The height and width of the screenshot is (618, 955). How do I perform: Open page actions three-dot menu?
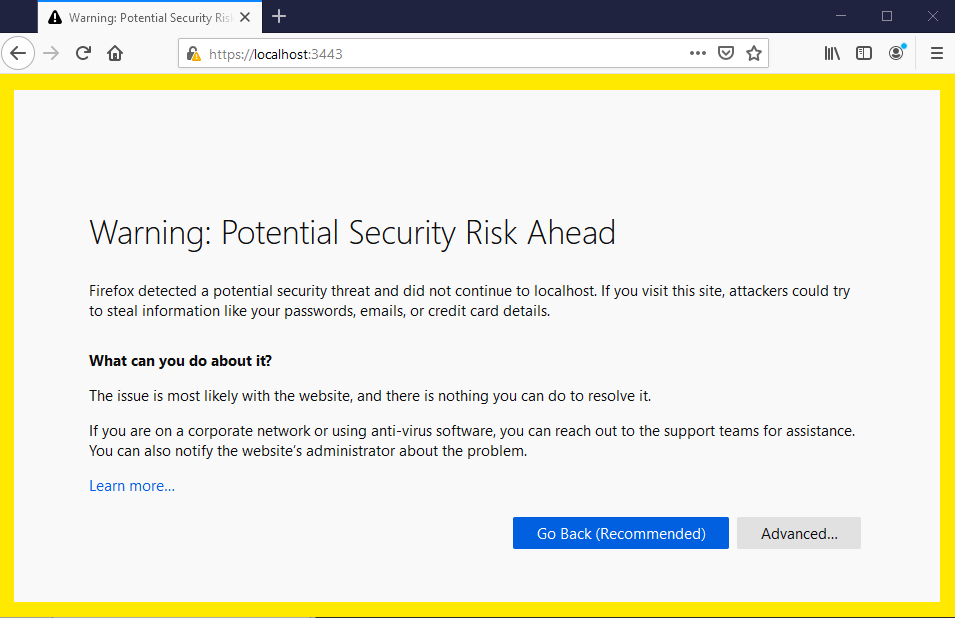pyautogui.click(x=697, y=54)
